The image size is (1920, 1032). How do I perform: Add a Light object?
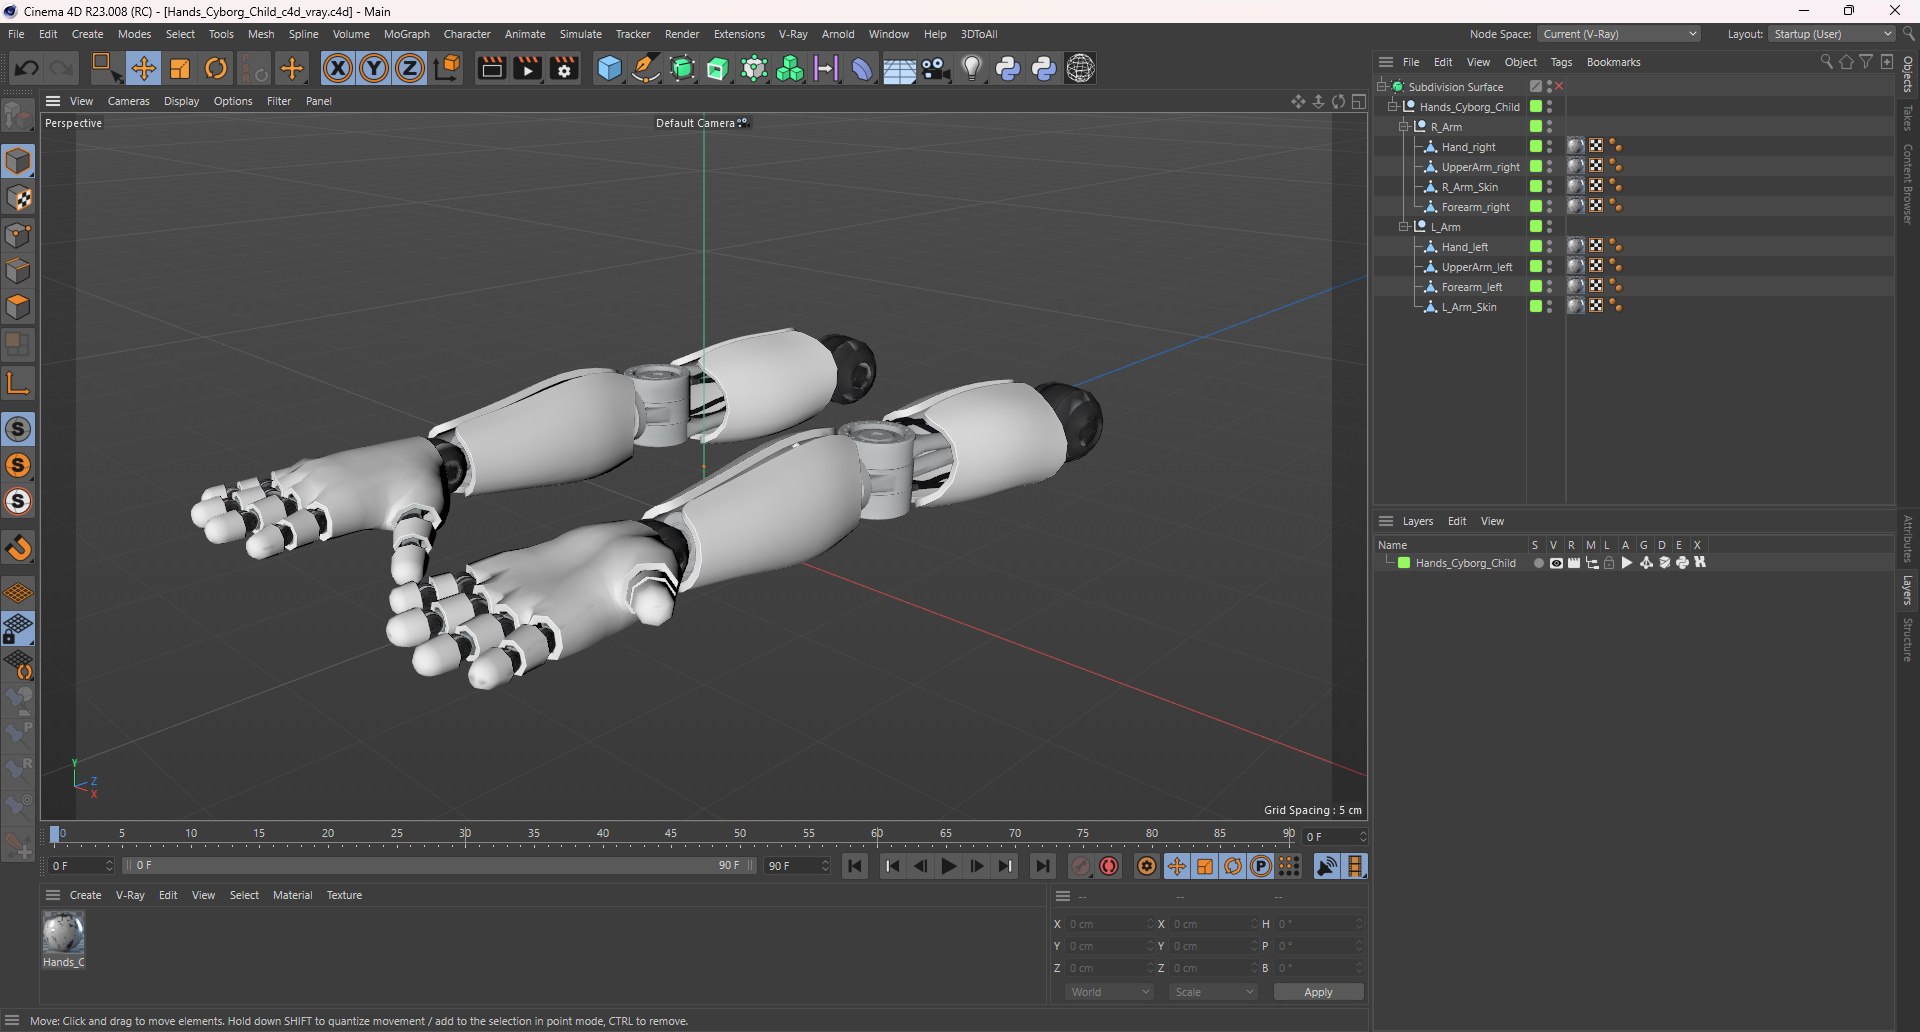[971, 68]
